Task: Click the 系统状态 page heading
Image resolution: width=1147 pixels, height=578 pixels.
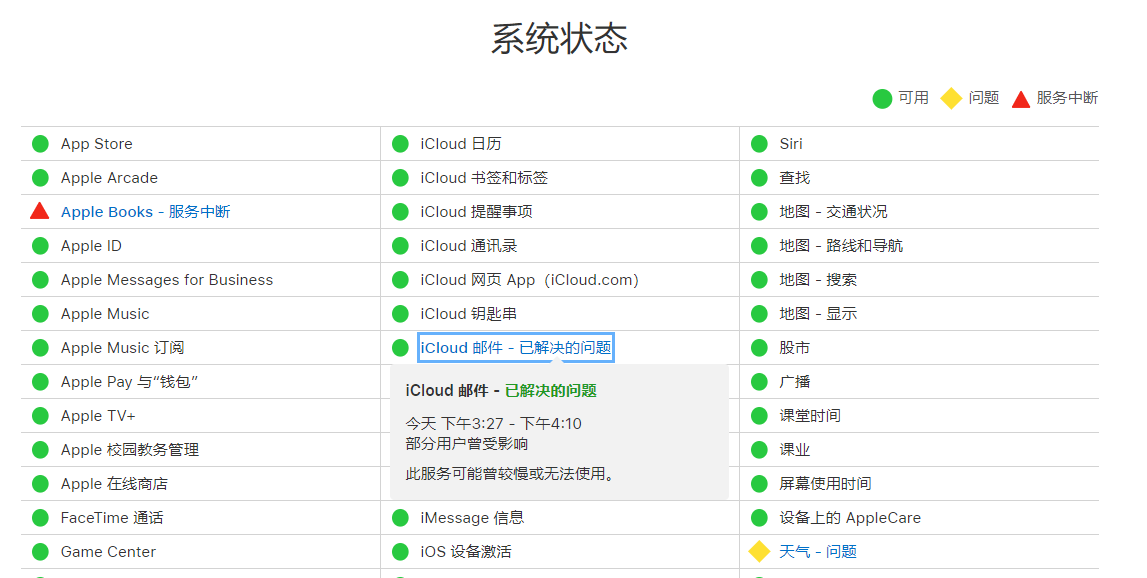Action: tap(560, 39)
